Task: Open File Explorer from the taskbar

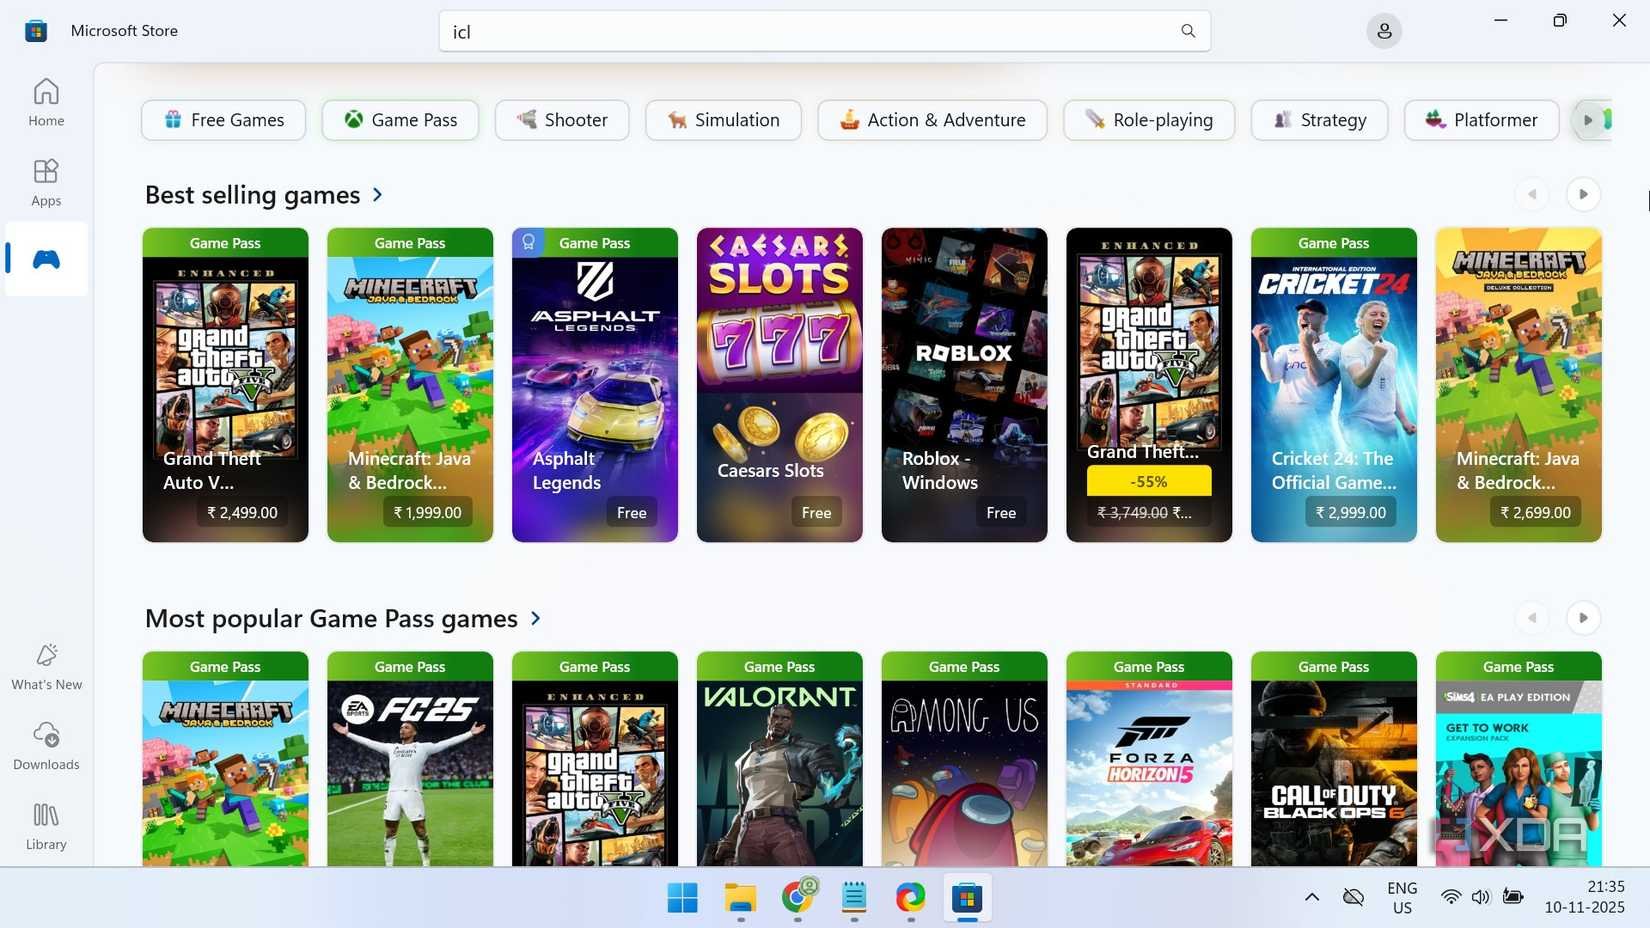Action: click(x=739, y=898)
